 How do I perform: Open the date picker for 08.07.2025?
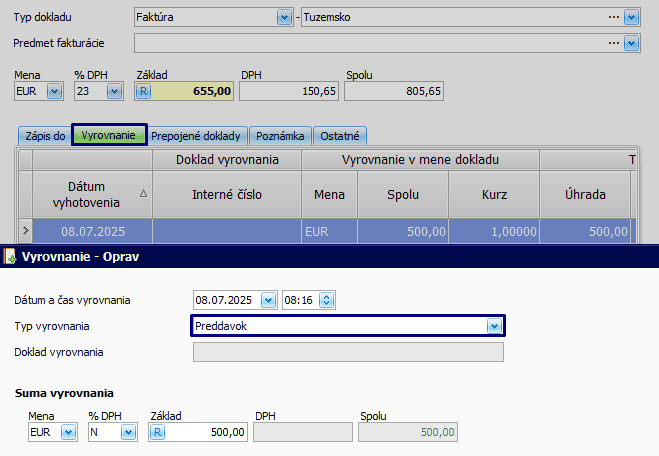point(267,299)
